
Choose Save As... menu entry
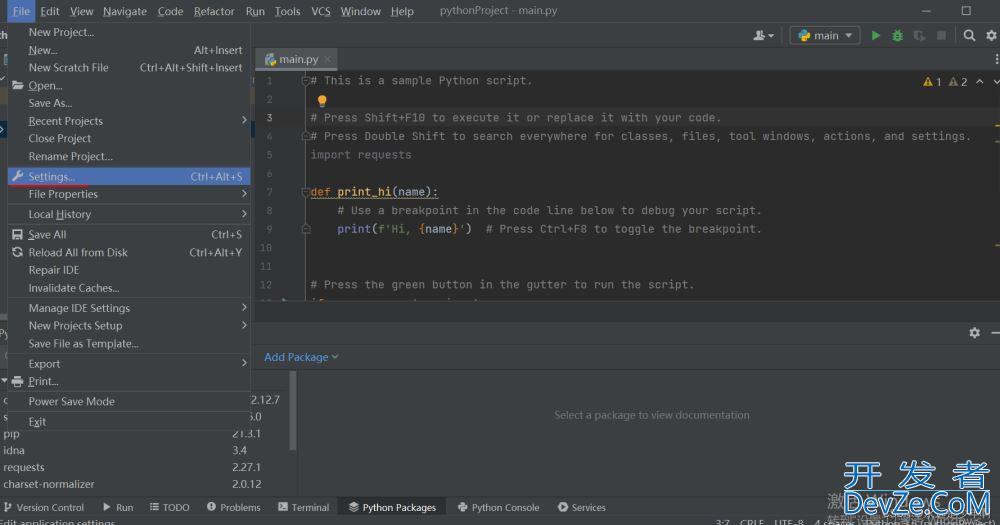click(129, 103)
